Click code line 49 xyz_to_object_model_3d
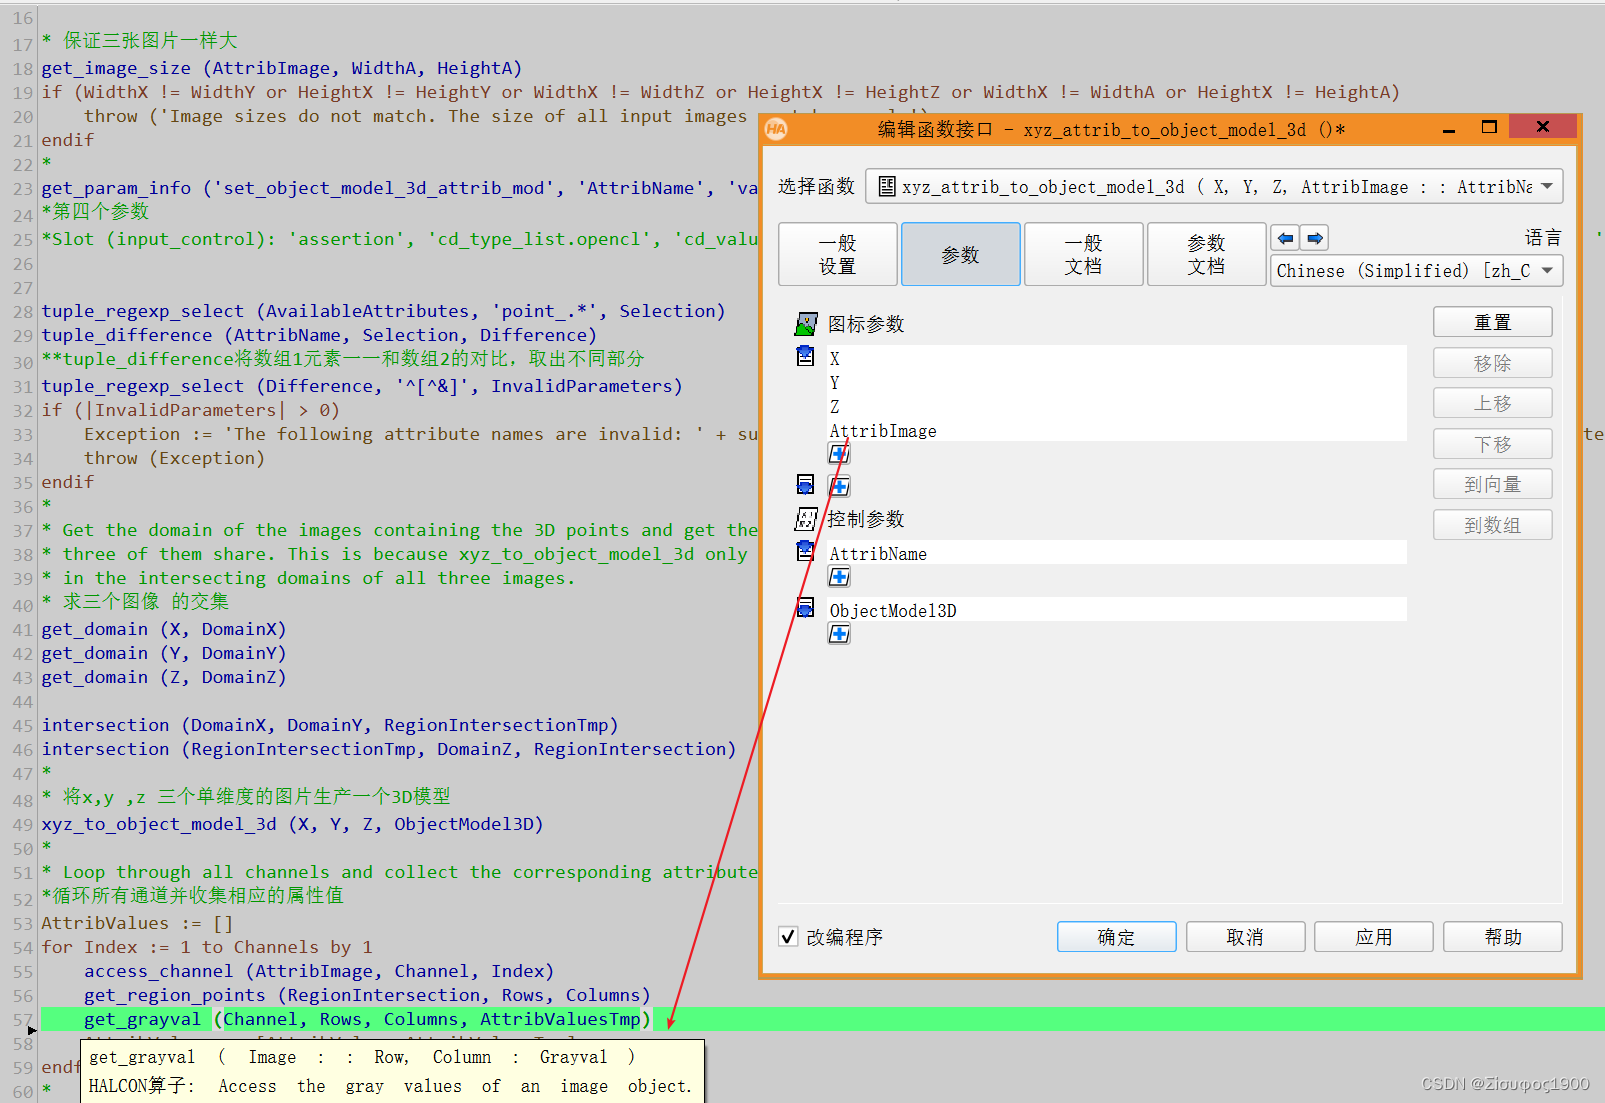This screenshot has height=1103, width=1605. 293,824
